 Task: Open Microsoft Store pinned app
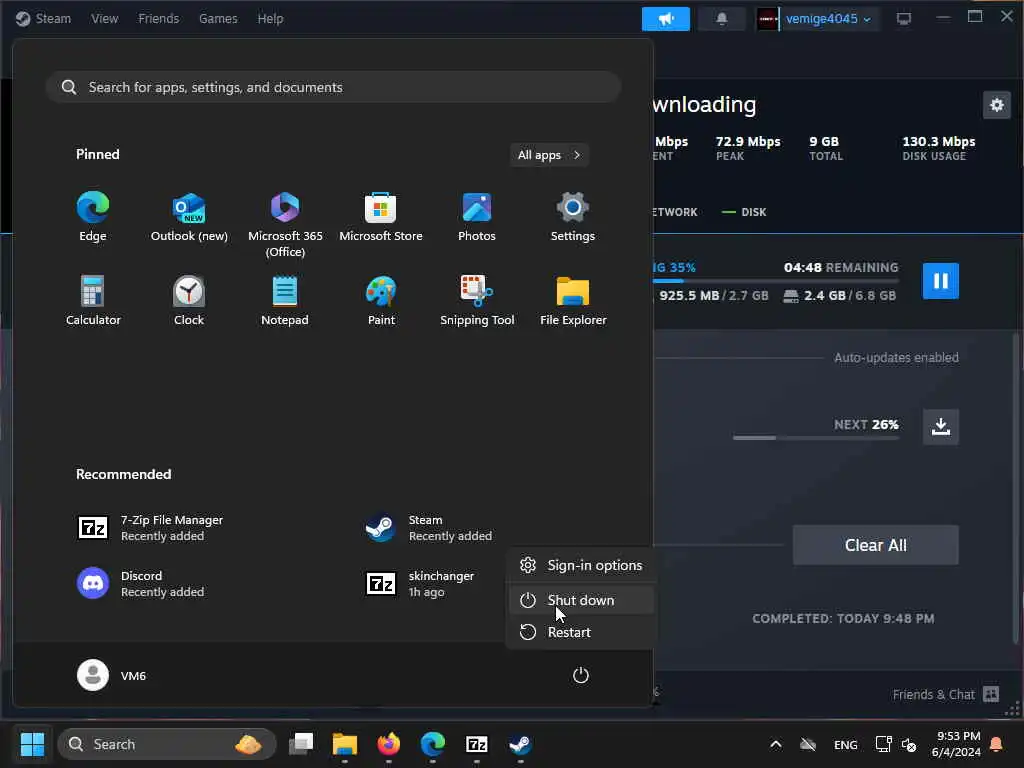click(381, 217)
